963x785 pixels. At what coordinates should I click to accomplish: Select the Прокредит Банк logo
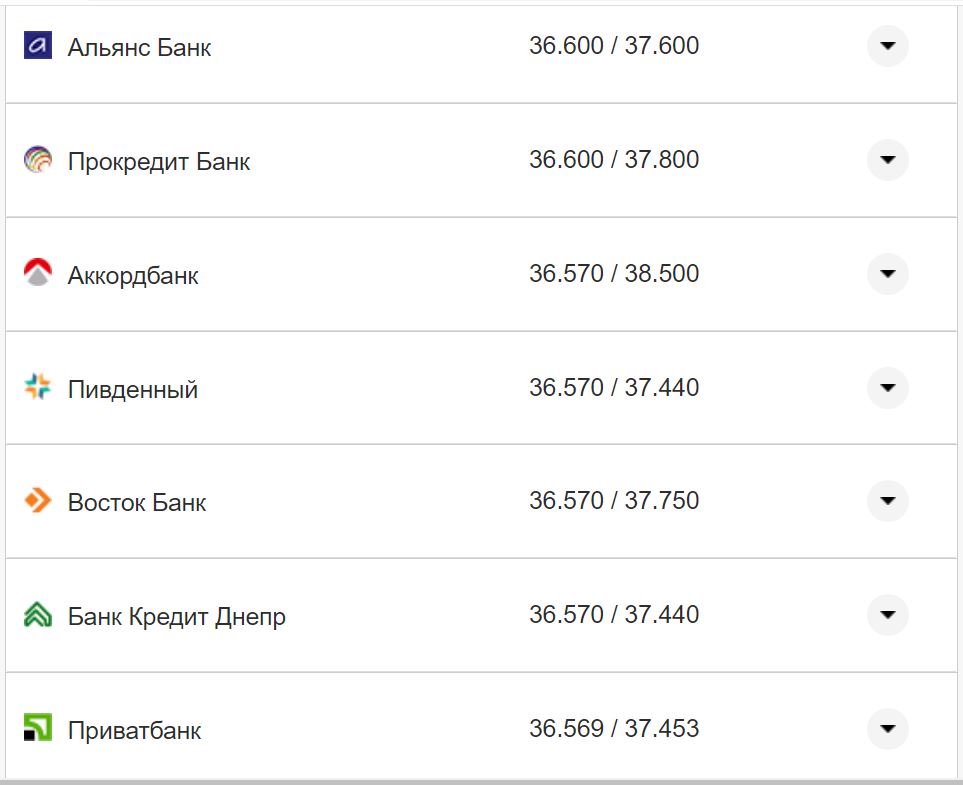click(38, 160)
